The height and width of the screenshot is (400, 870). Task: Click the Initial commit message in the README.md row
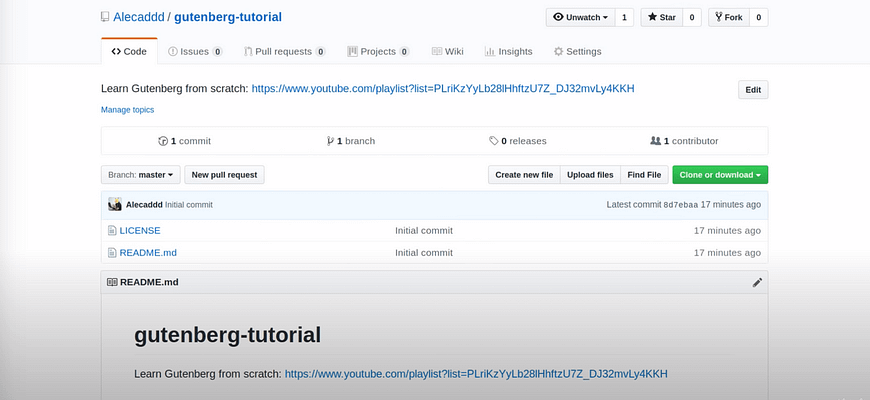[424, 252]
